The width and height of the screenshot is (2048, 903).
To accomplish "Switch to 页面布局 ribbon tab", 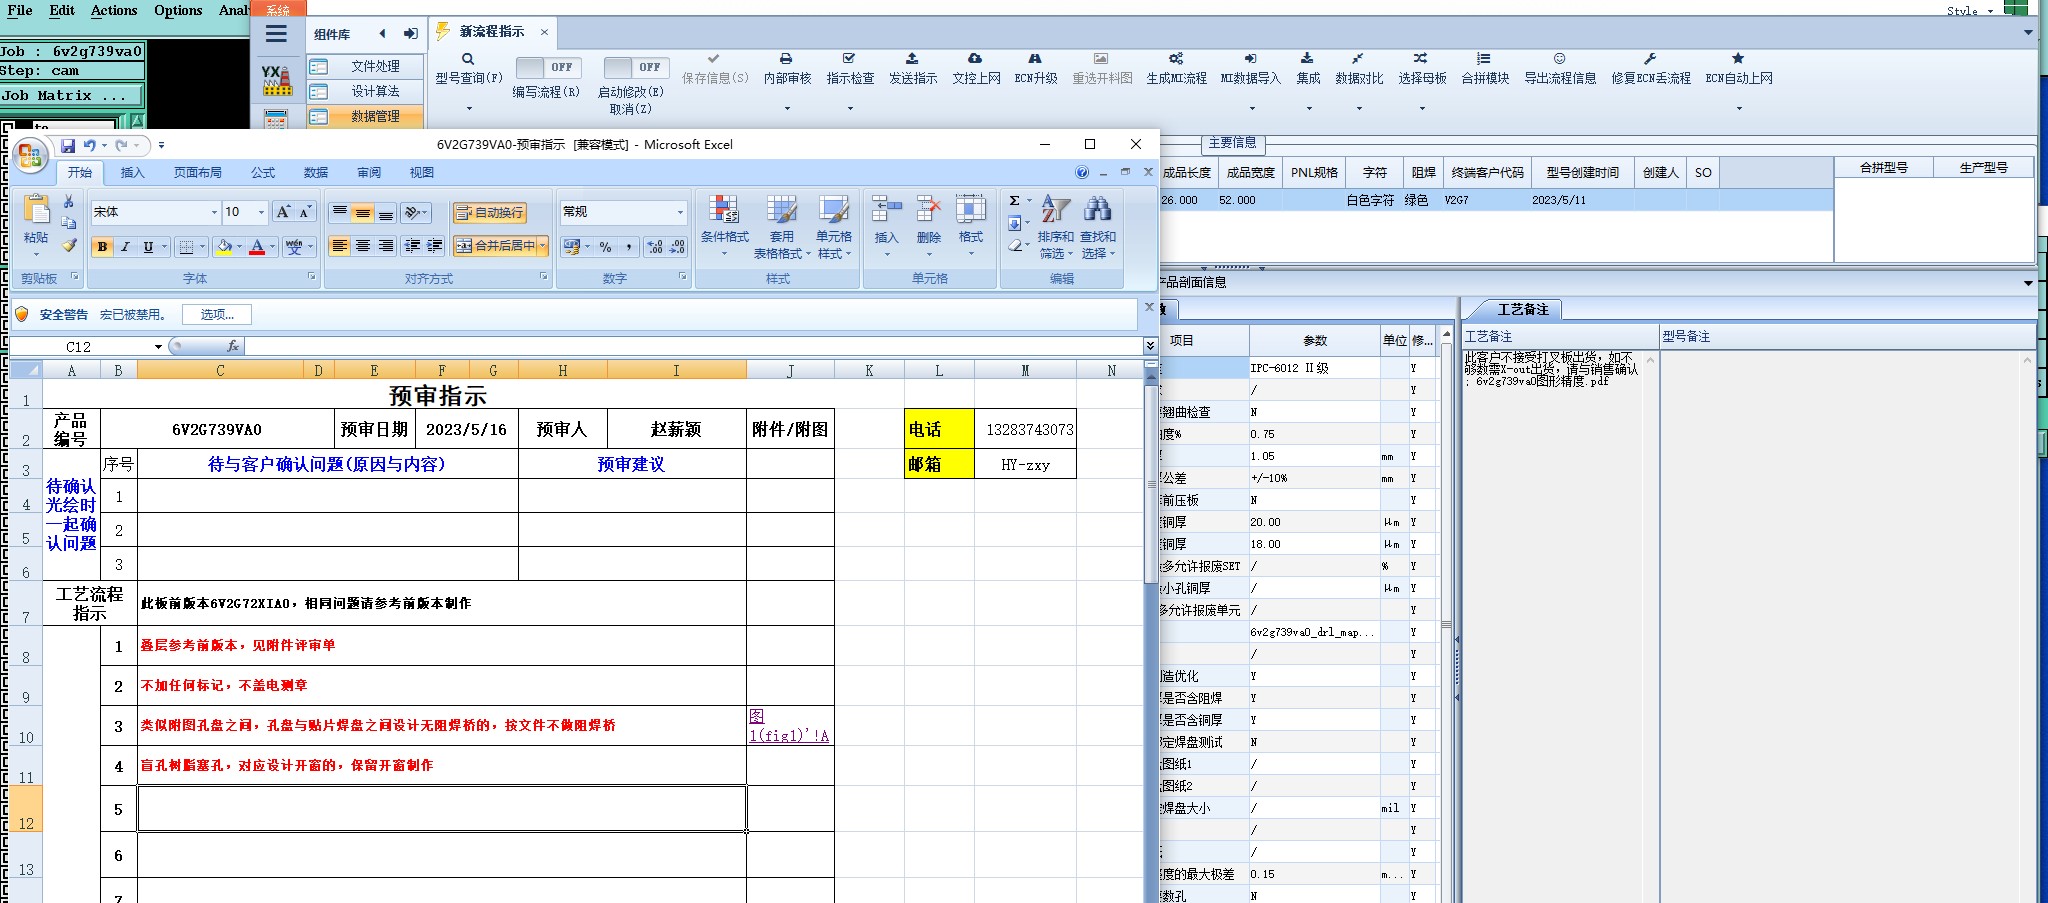I will [198, 173].
